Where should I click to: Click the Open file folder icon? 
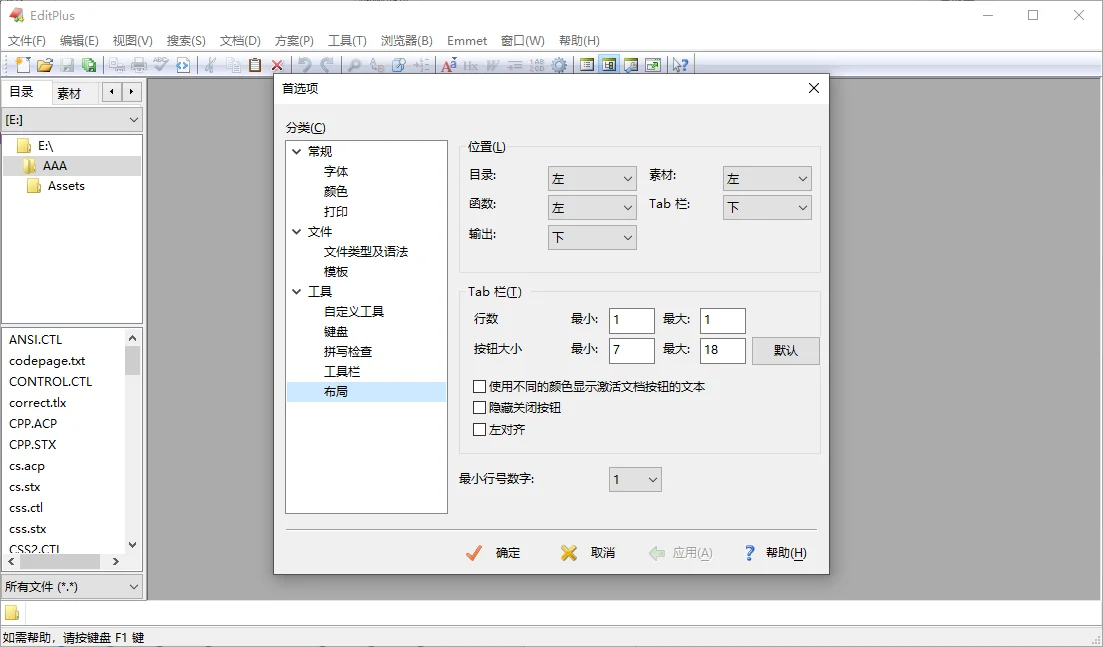pos(45,65)
